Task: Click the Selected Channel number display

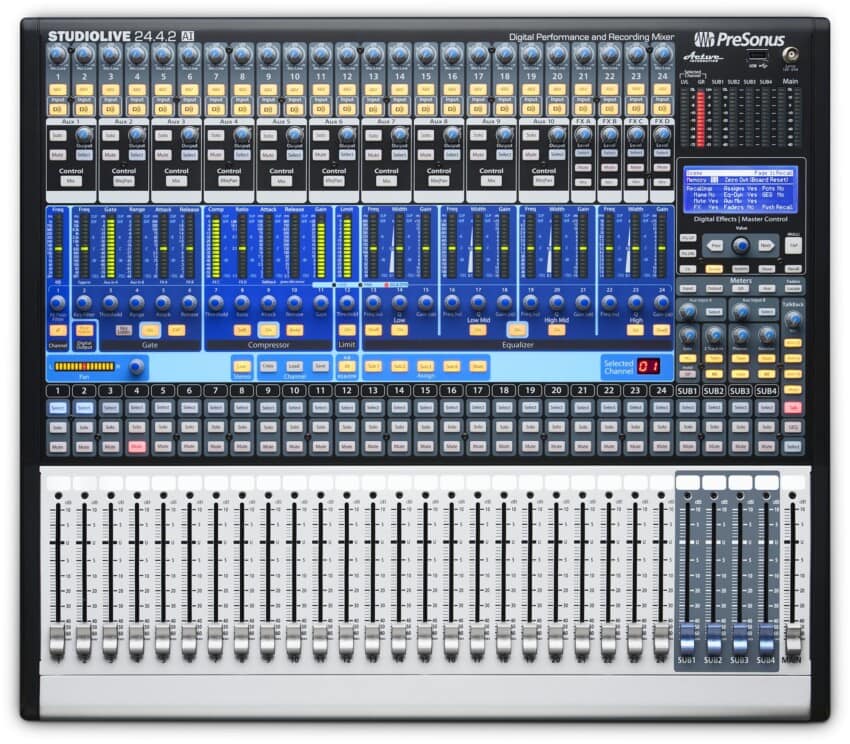Action: (647, 366)
